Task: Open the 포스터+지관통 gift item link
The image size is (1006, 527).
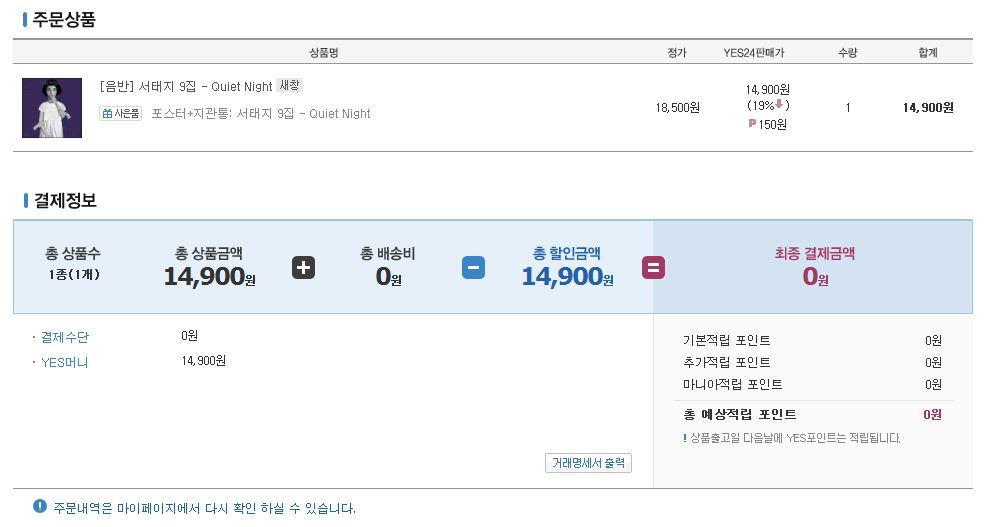Action: (x=260, y=114)
